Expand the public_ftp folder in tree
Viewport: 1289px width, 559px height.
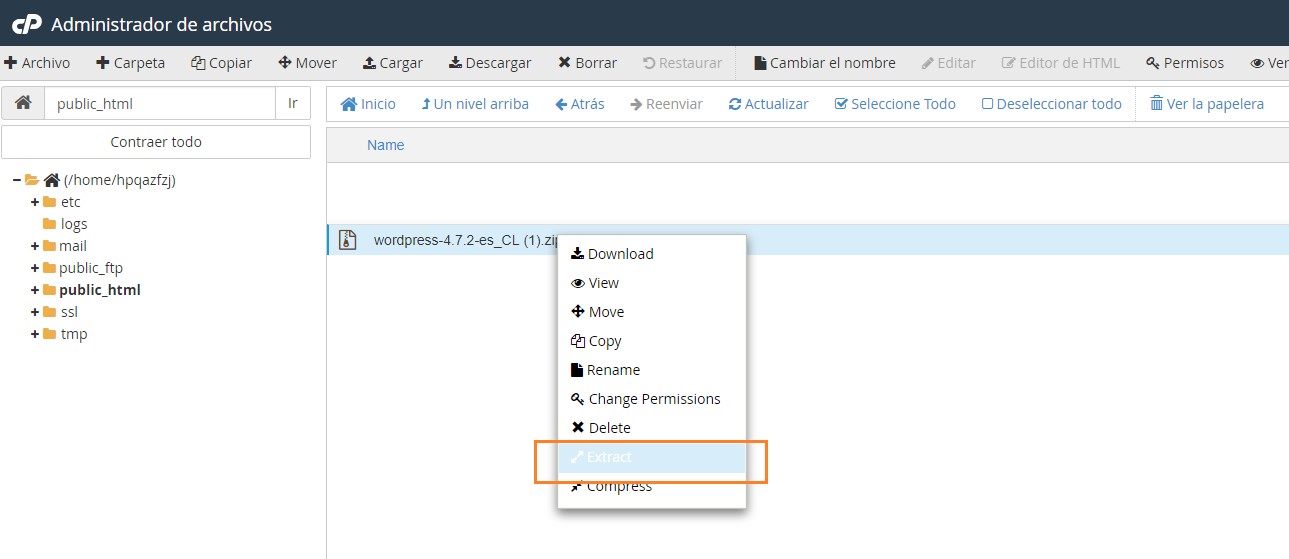[35, 268]
